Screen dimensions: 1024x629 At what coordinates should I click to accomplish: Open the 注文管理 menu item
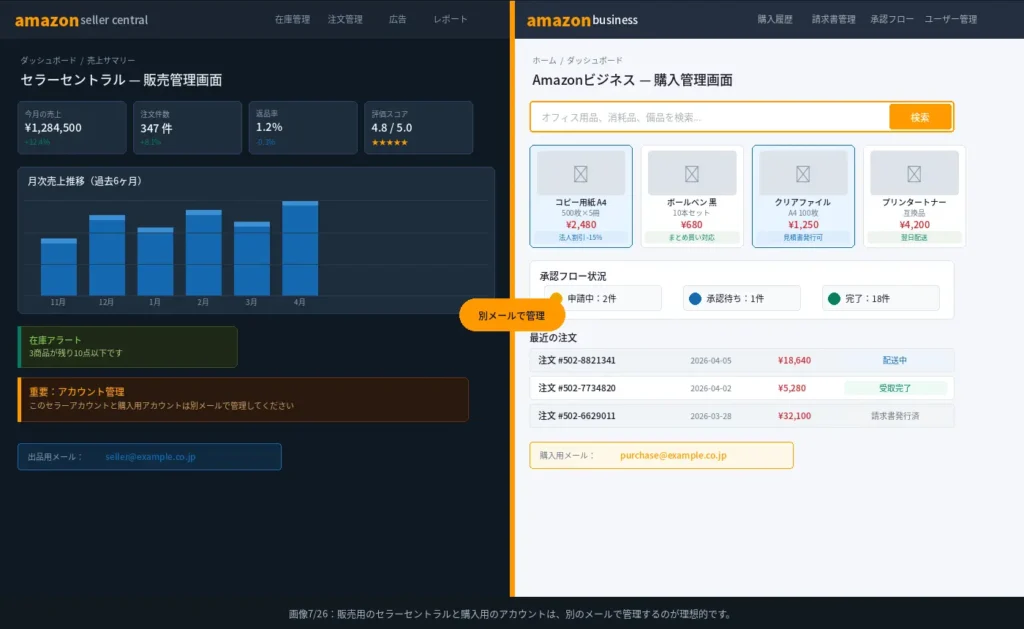coord(346,19)
